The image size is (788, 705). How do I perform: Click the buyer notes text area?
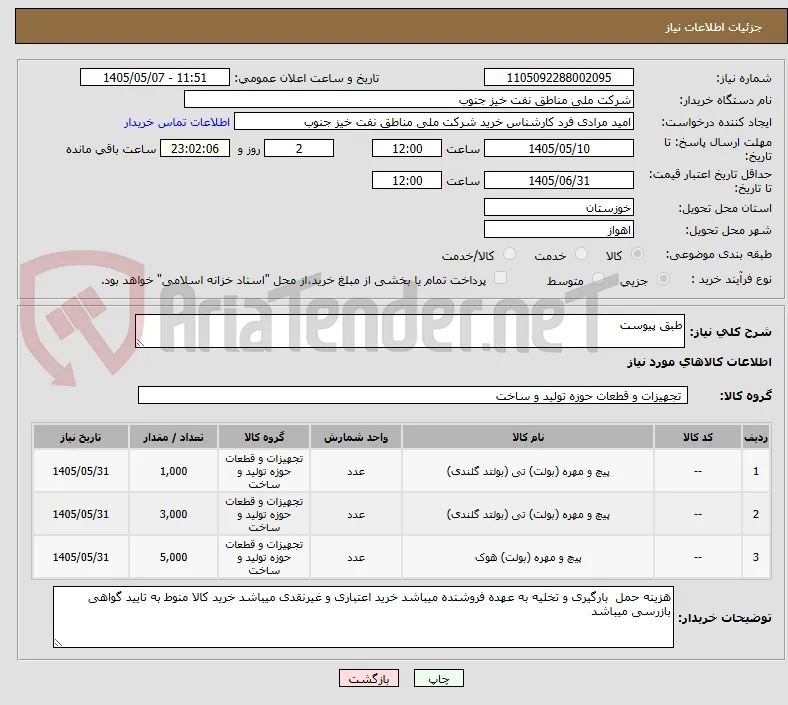pyautogui.click(x=363, y=617)
